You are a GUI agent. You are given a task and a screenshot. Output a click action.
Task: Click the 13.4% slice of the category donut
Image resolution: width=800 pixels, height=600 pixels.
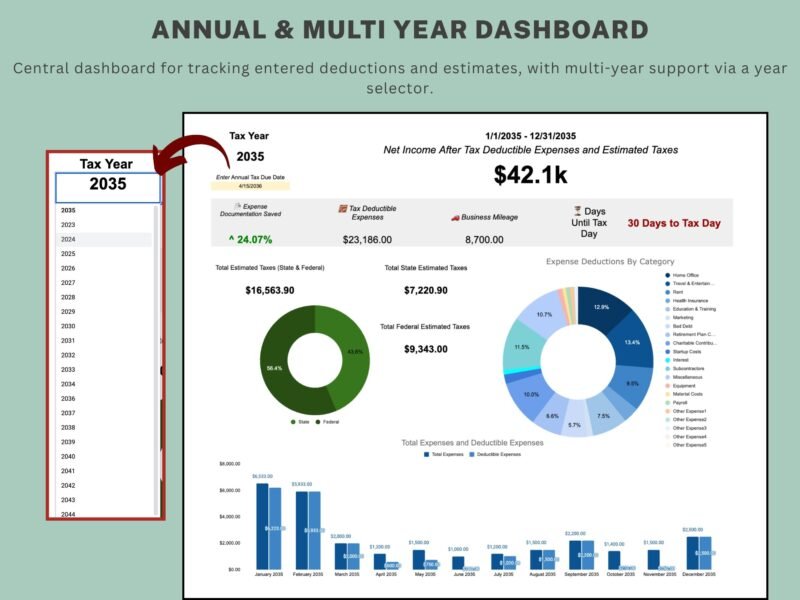[632, 342]
